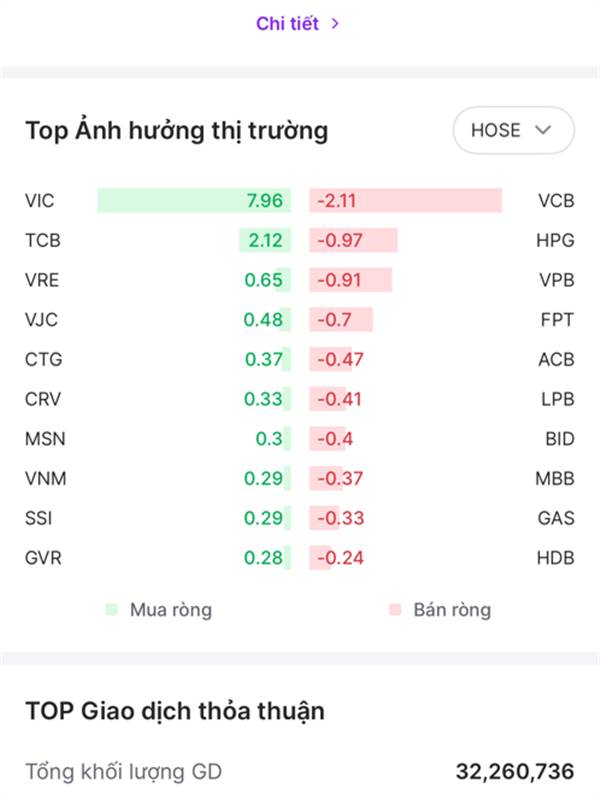Click the red VCB -2.11 bar
600x800 pixels.
pyautogui.click(x=405, y=201)
